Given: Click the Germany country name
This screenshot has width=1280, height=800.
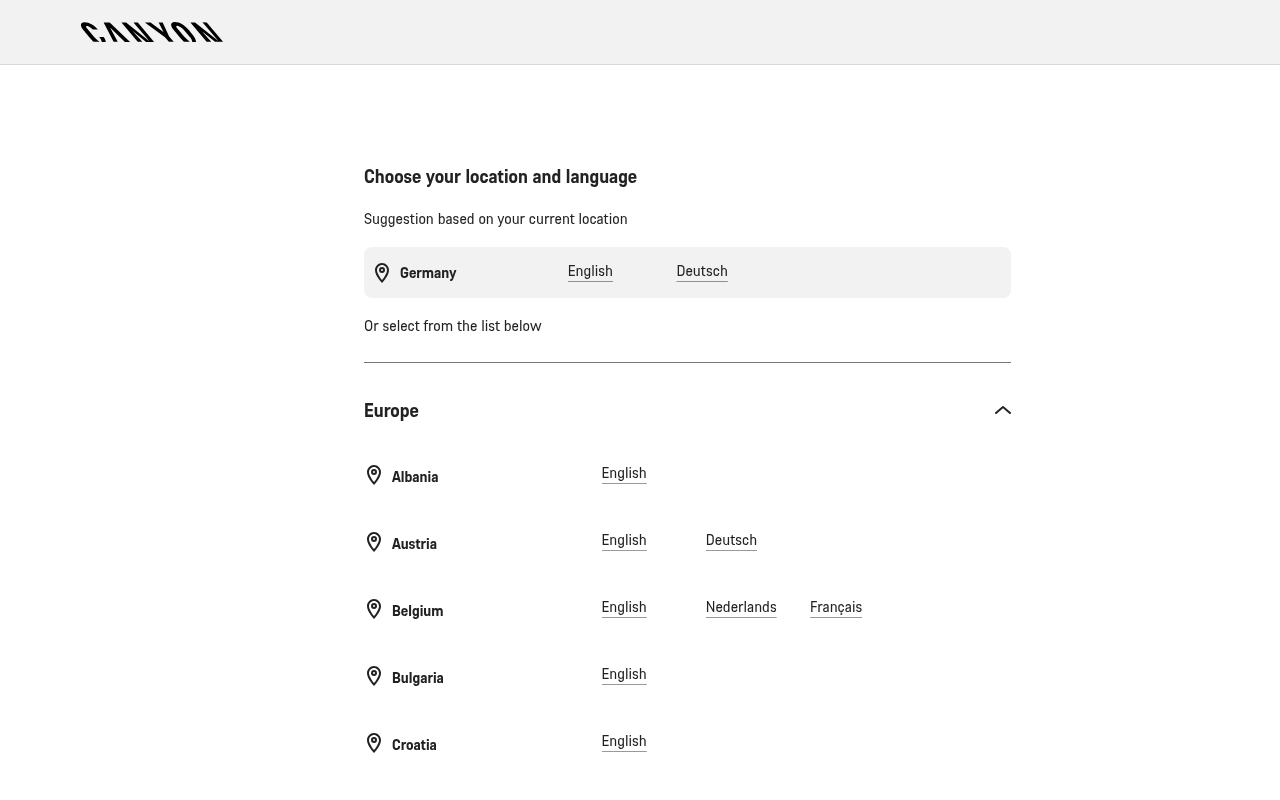Looking at the screenshot, I should pos(428,273).
